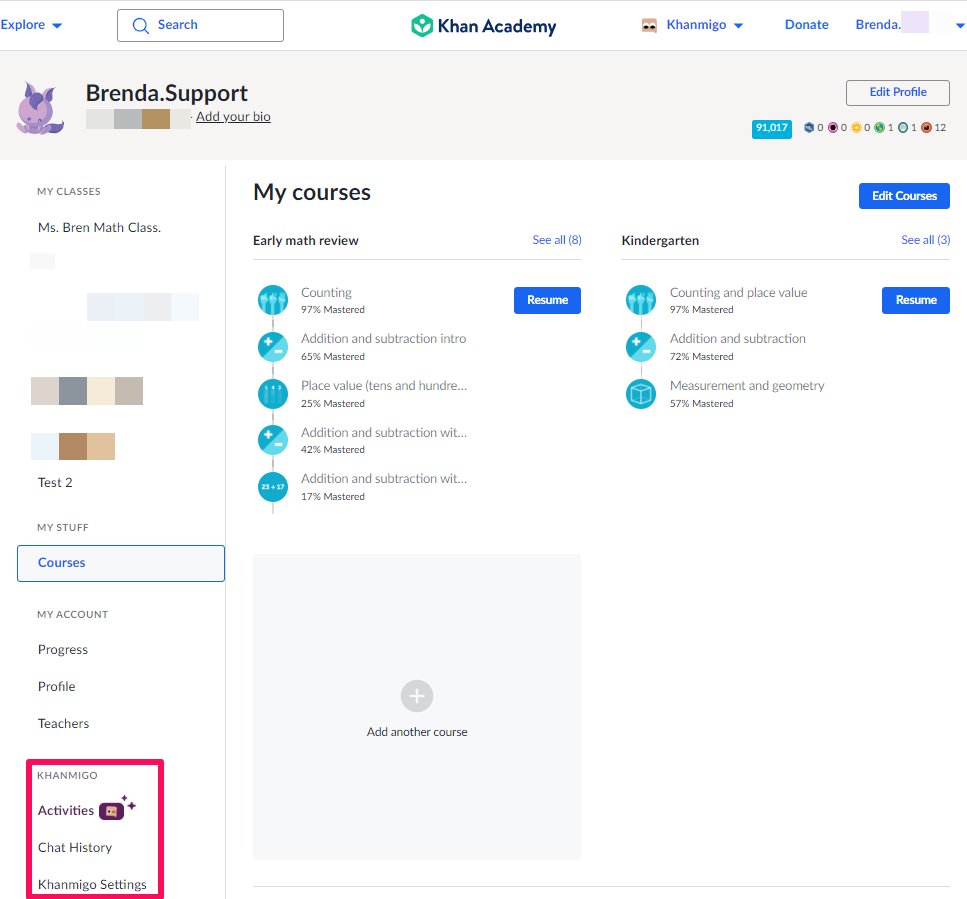
Task: Click the Counting and place value unit icon
Action: click(x=641, y=300)
